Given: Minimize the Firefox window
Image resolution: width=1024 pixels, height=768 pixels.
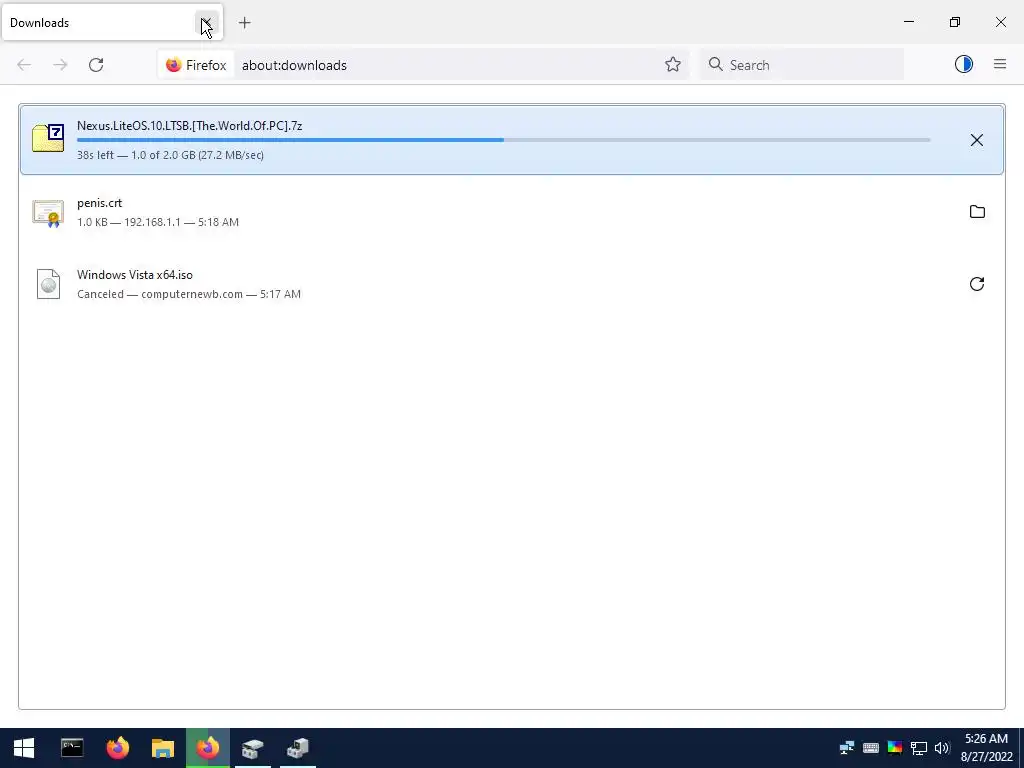Looking at the screenshot, I should (908, 22).
